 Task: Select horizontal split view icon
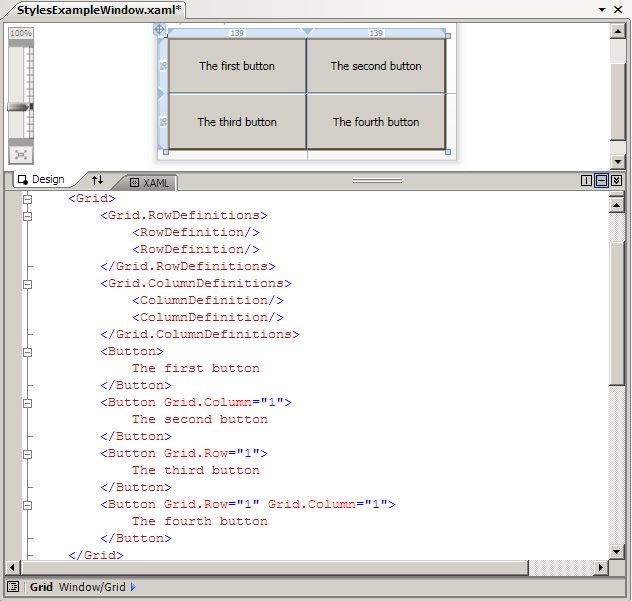point(601,181)
